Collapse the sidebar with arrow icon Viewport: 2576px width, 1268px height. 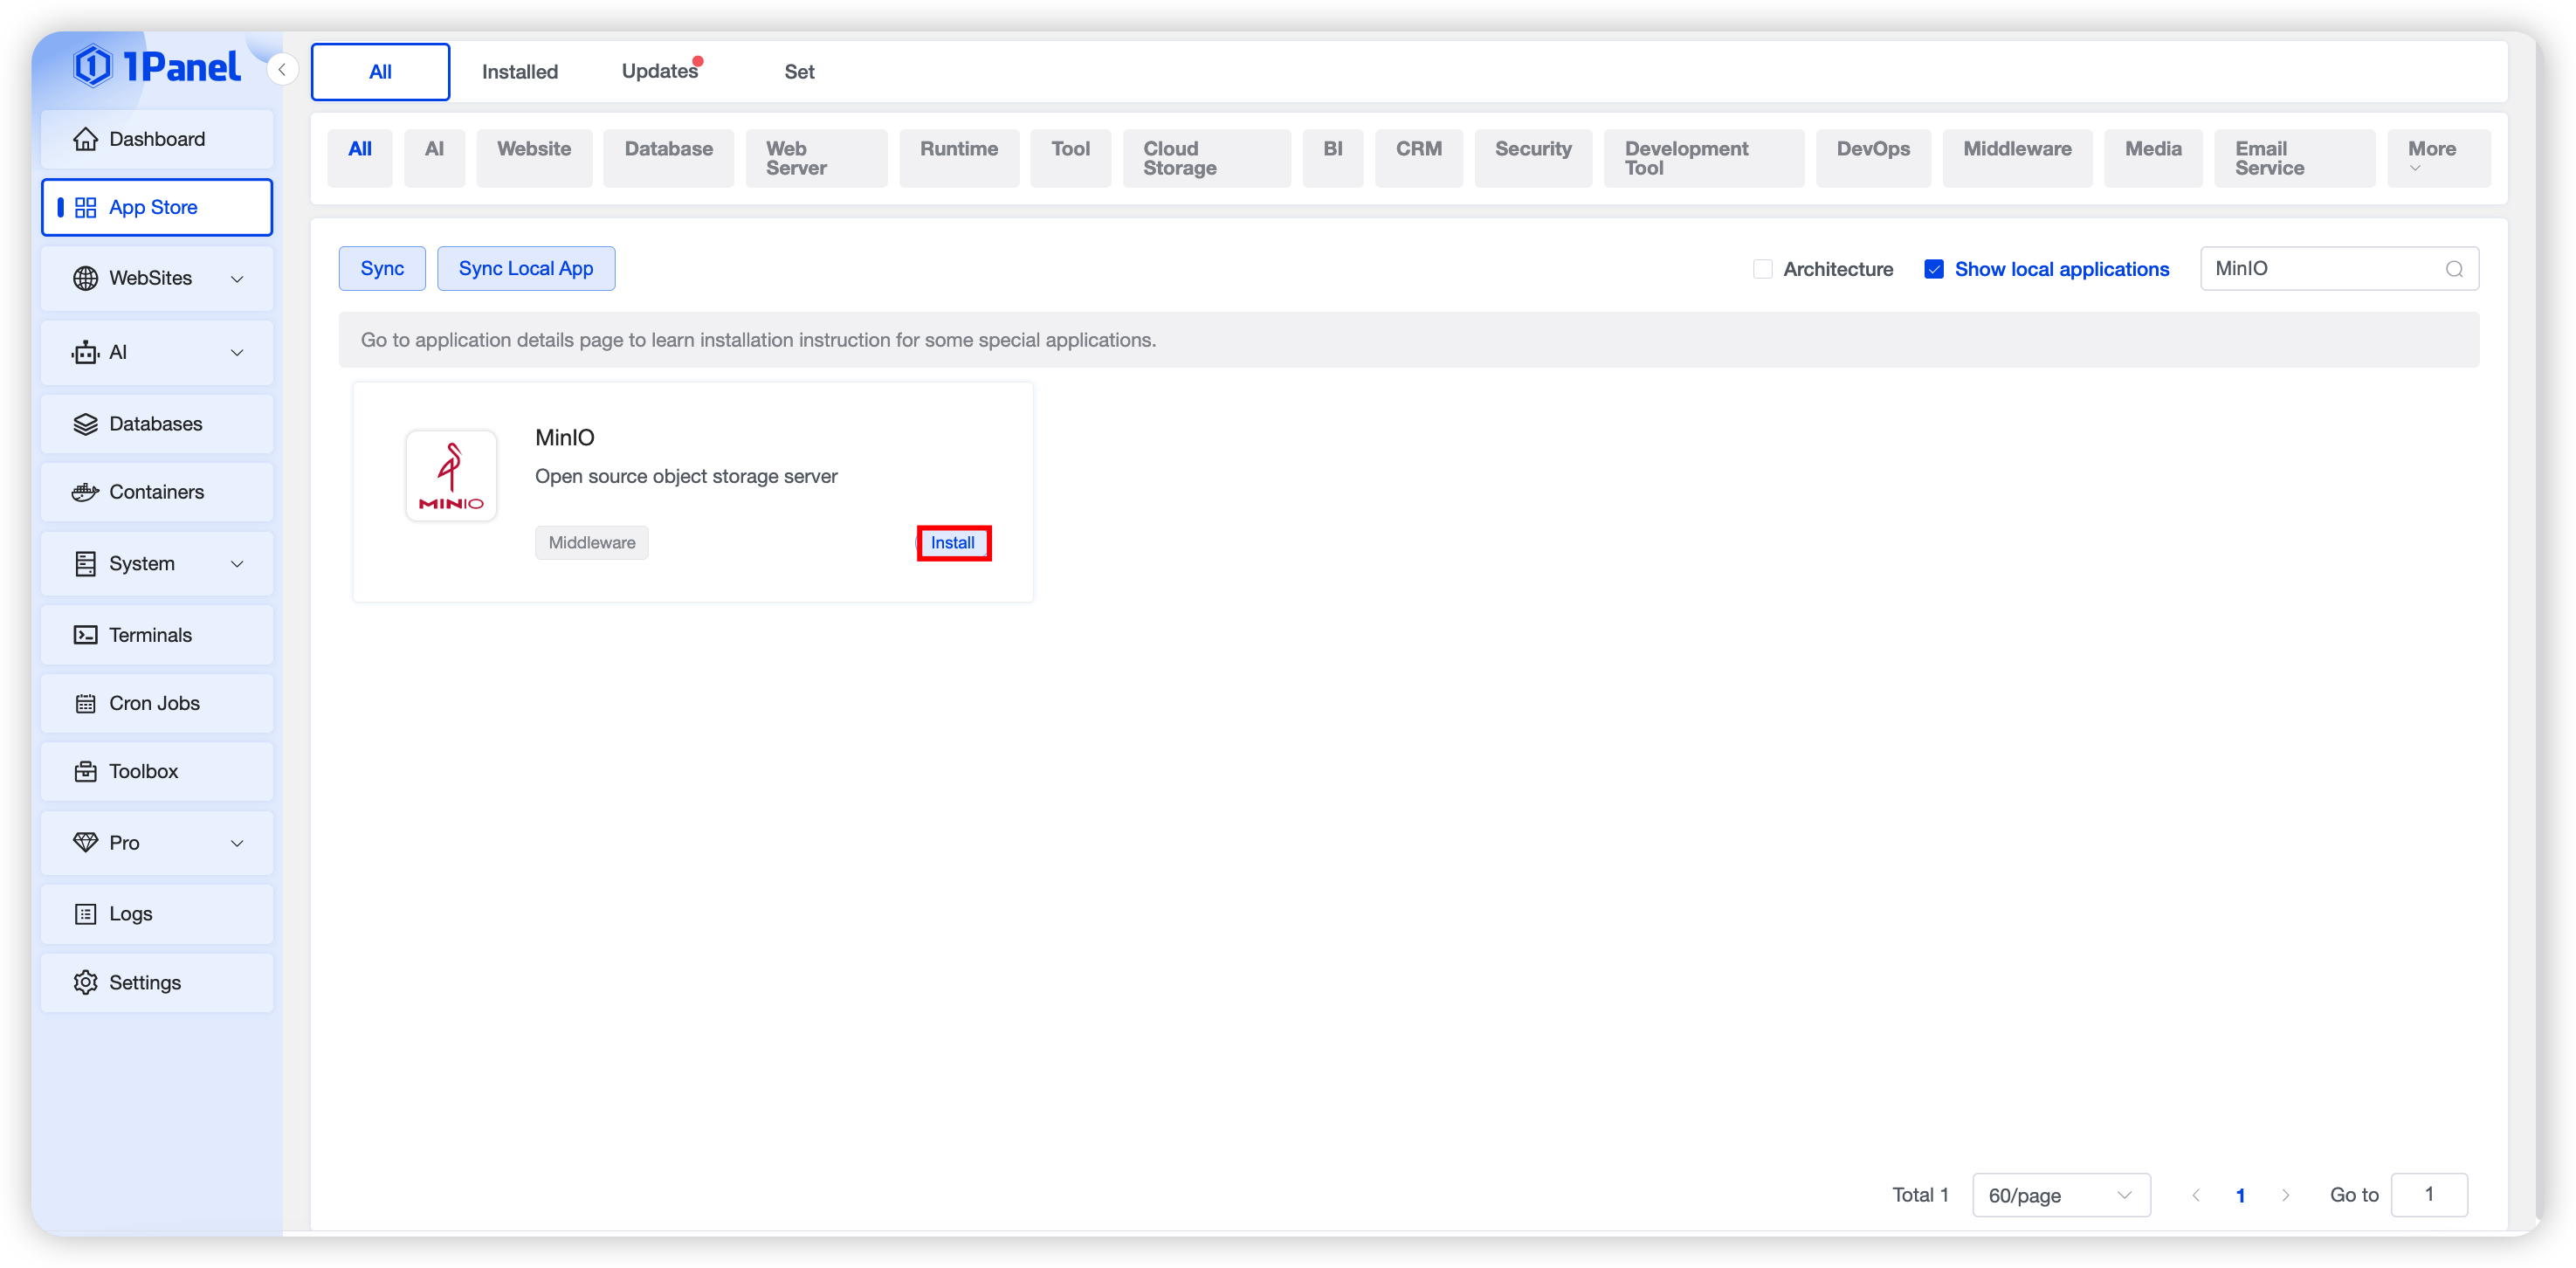pyautogui.click(x=282, y=69)
